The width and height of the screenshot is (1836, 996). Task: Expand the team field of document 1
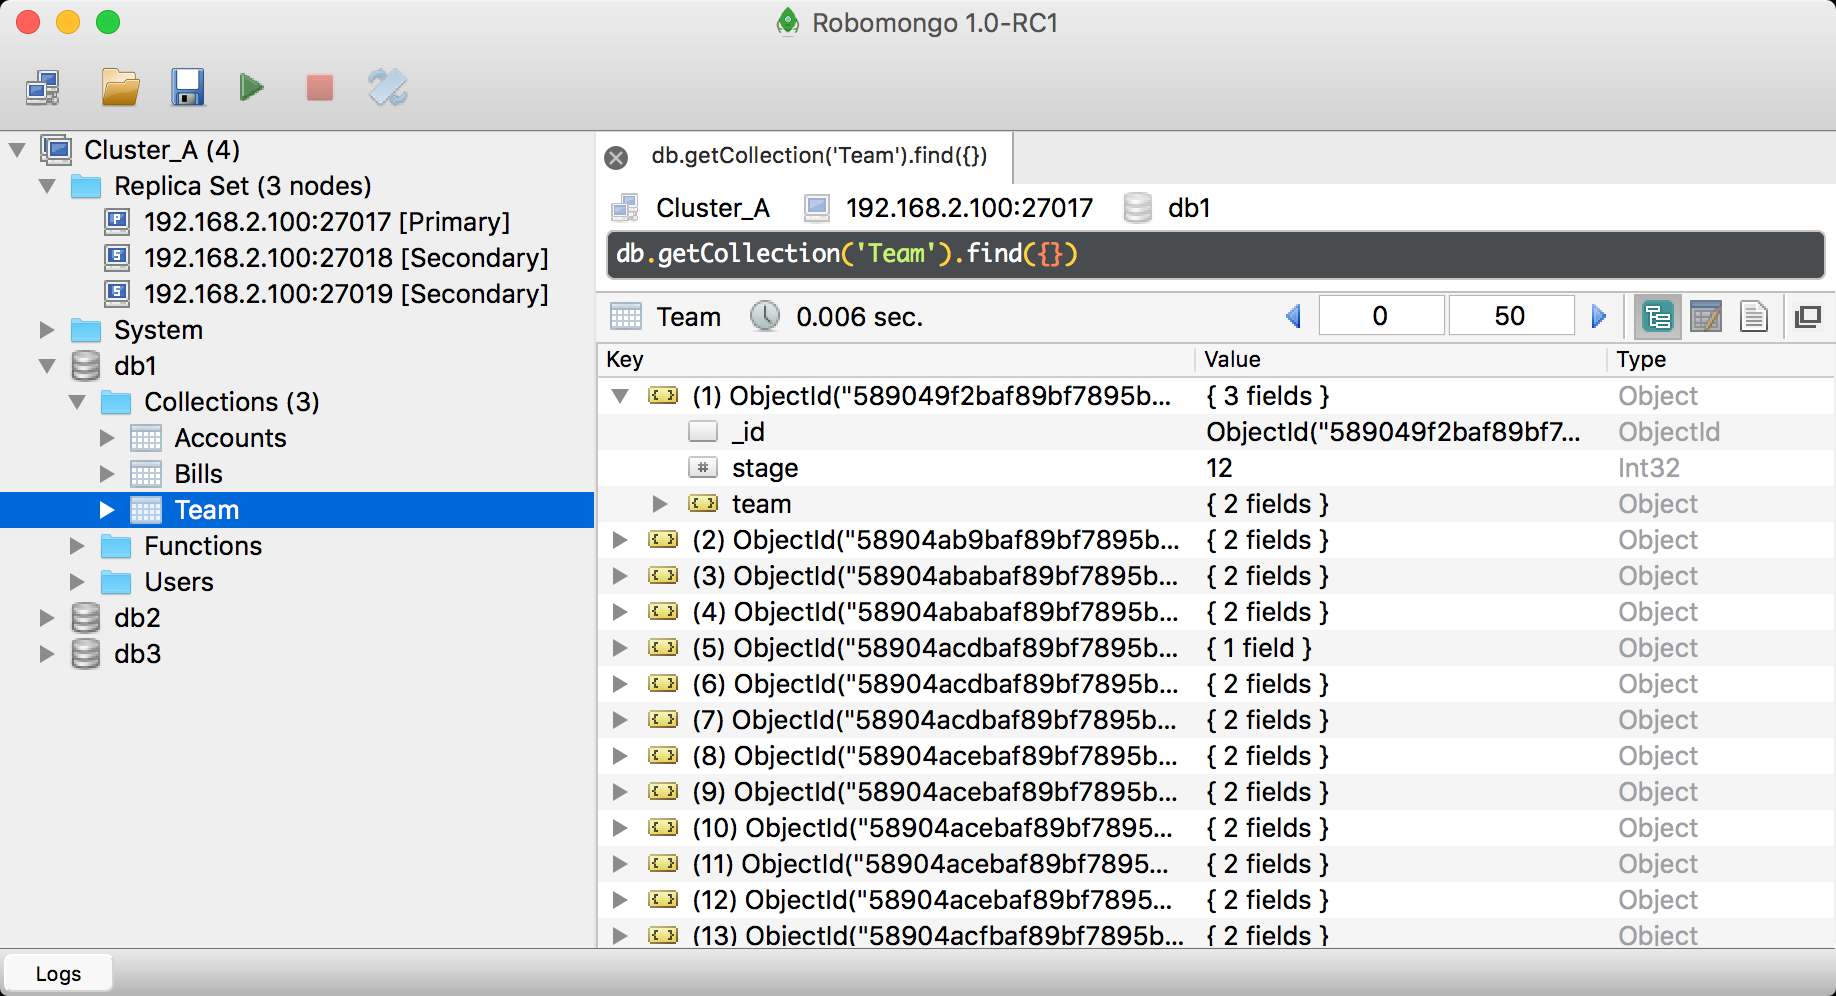[x=659, y=504]
